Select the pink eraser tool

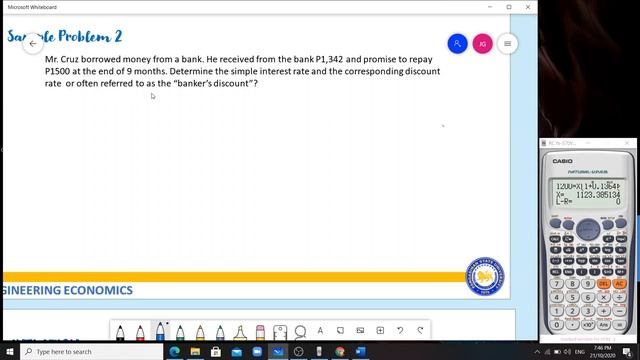[260, 332]
